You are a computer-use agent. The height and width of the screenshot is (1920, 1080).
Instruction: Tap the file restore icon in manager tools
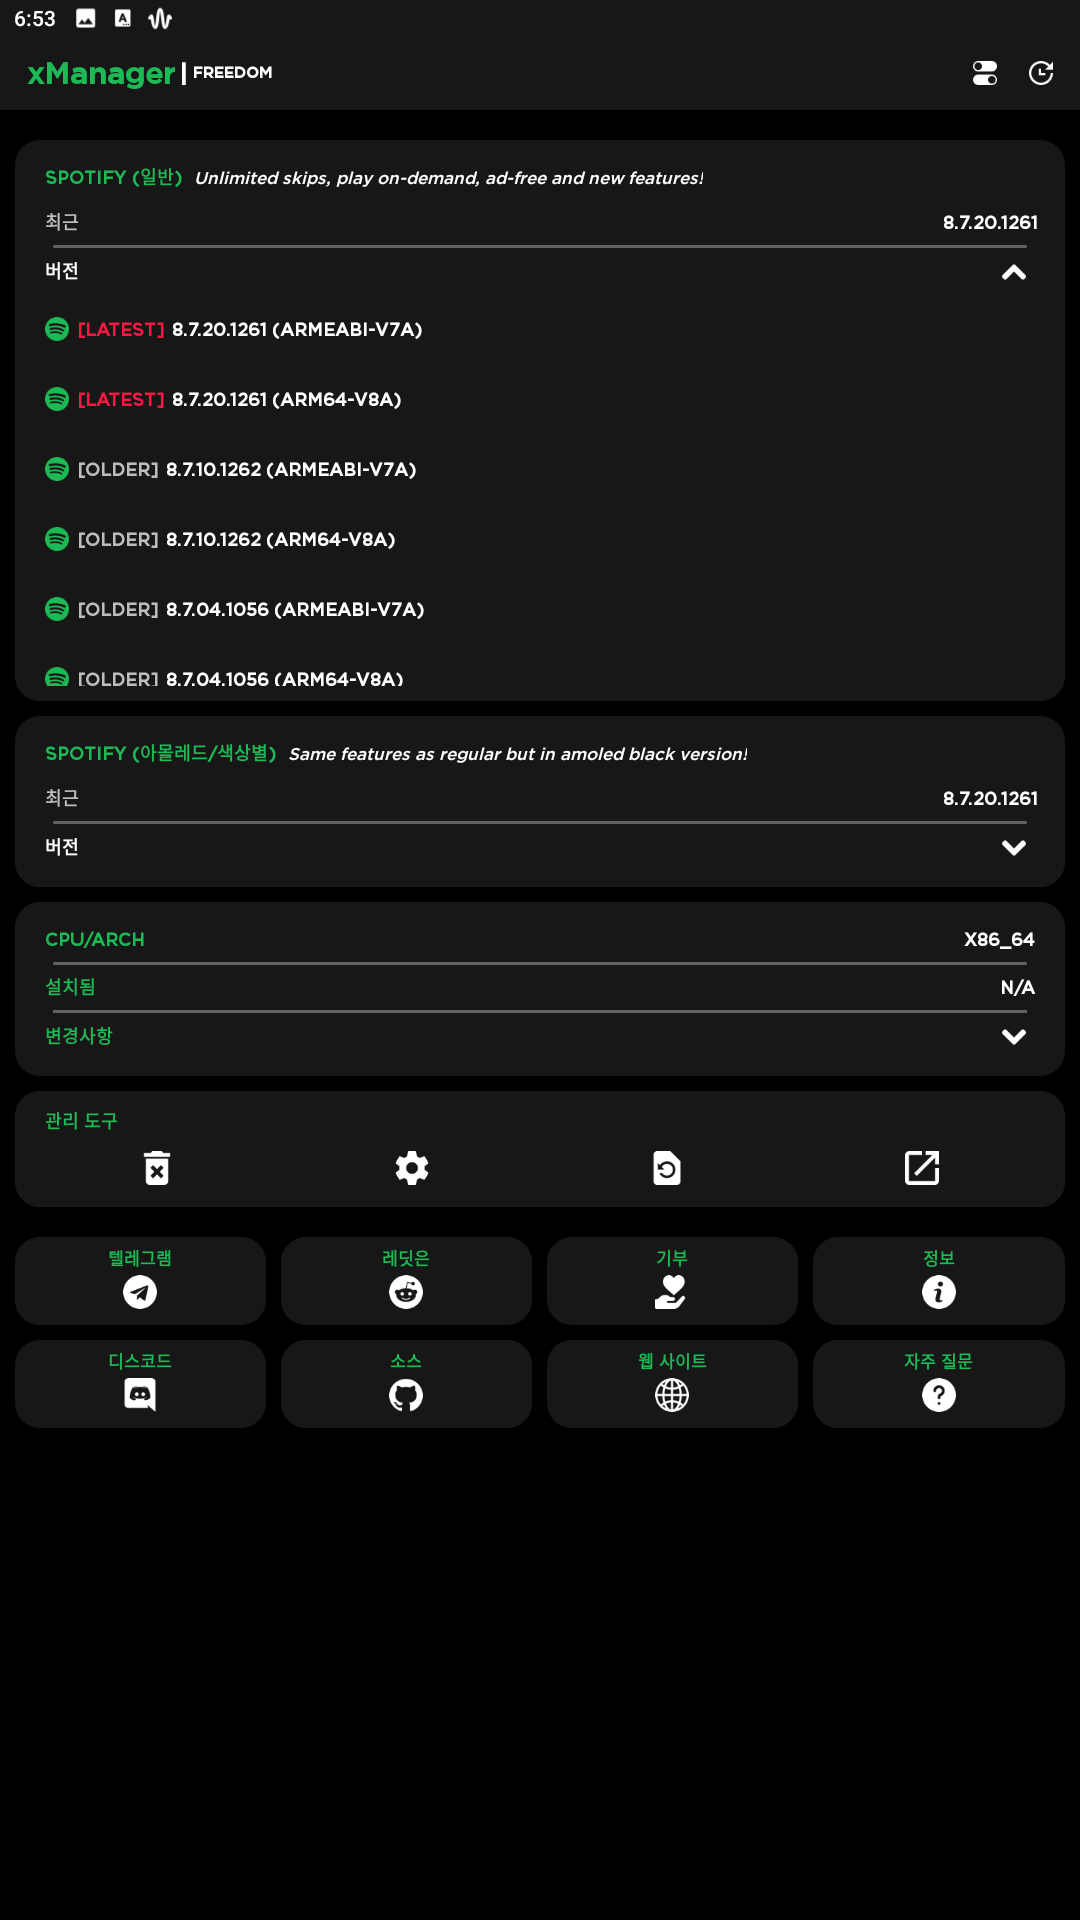(x=667, y=1167)
